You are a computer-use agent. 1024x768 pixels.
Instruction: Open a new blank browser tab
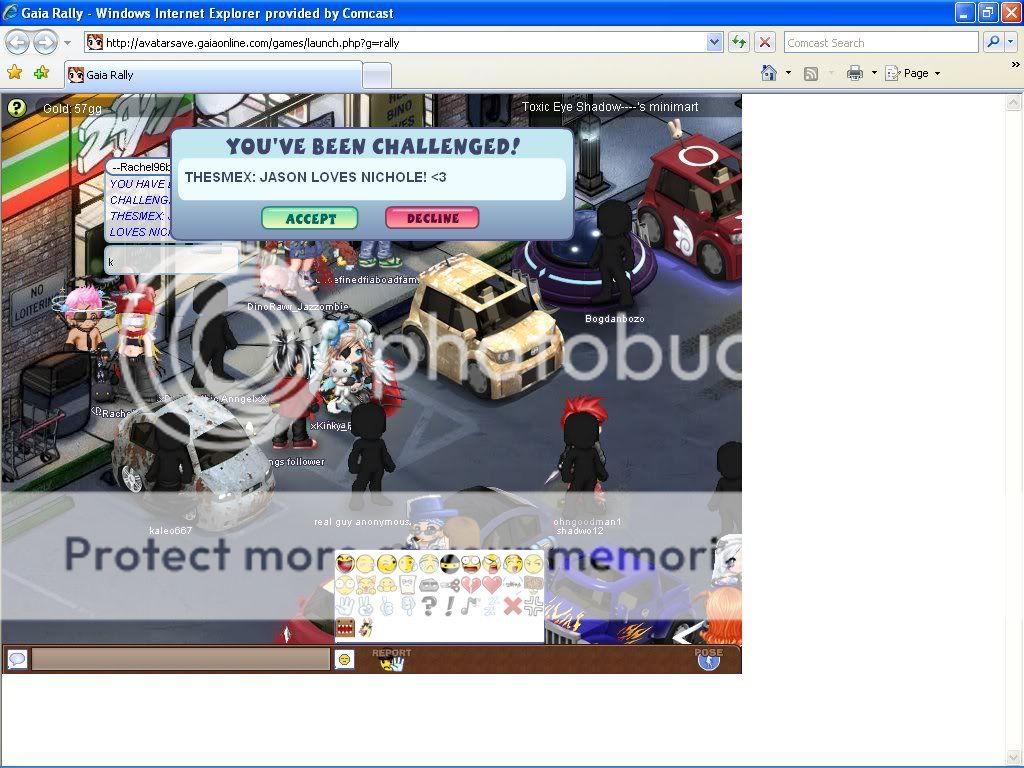coord(376,75)
